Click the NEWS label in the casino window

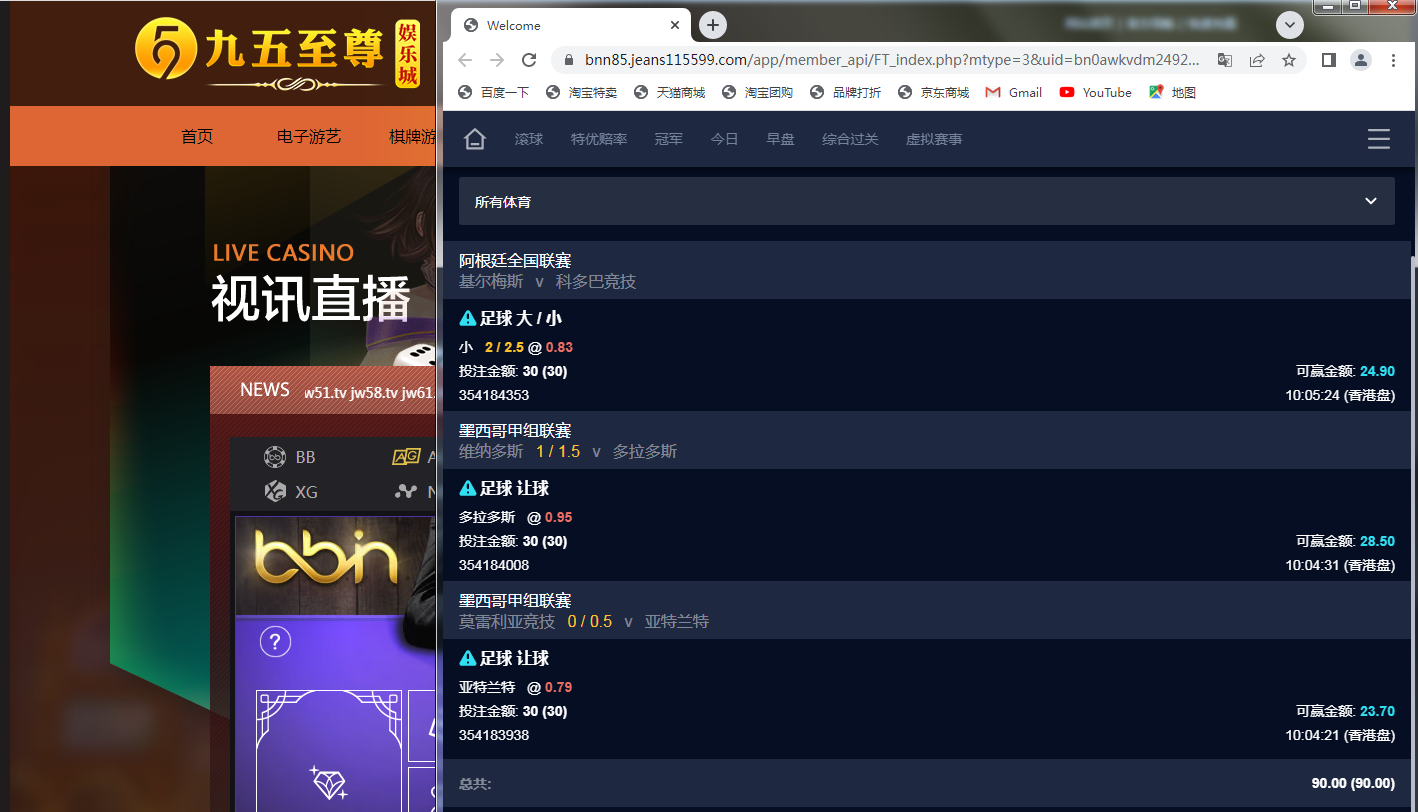(x=265, y=390)
